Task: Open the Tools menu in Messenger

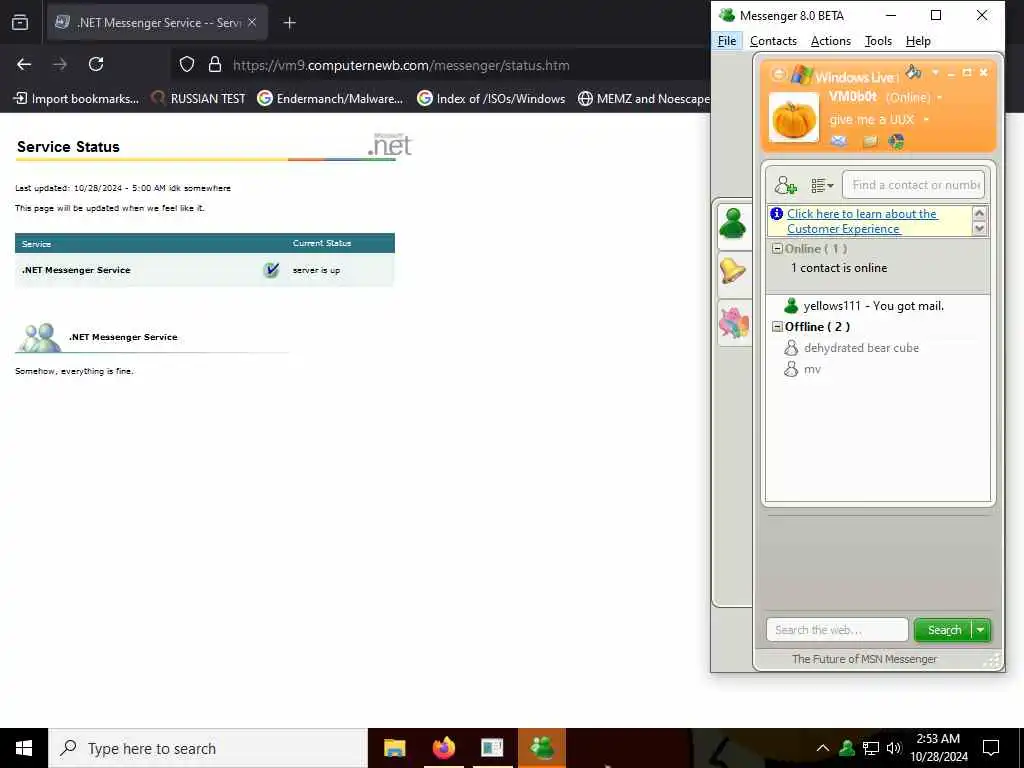Action: [x=878, y=41]
